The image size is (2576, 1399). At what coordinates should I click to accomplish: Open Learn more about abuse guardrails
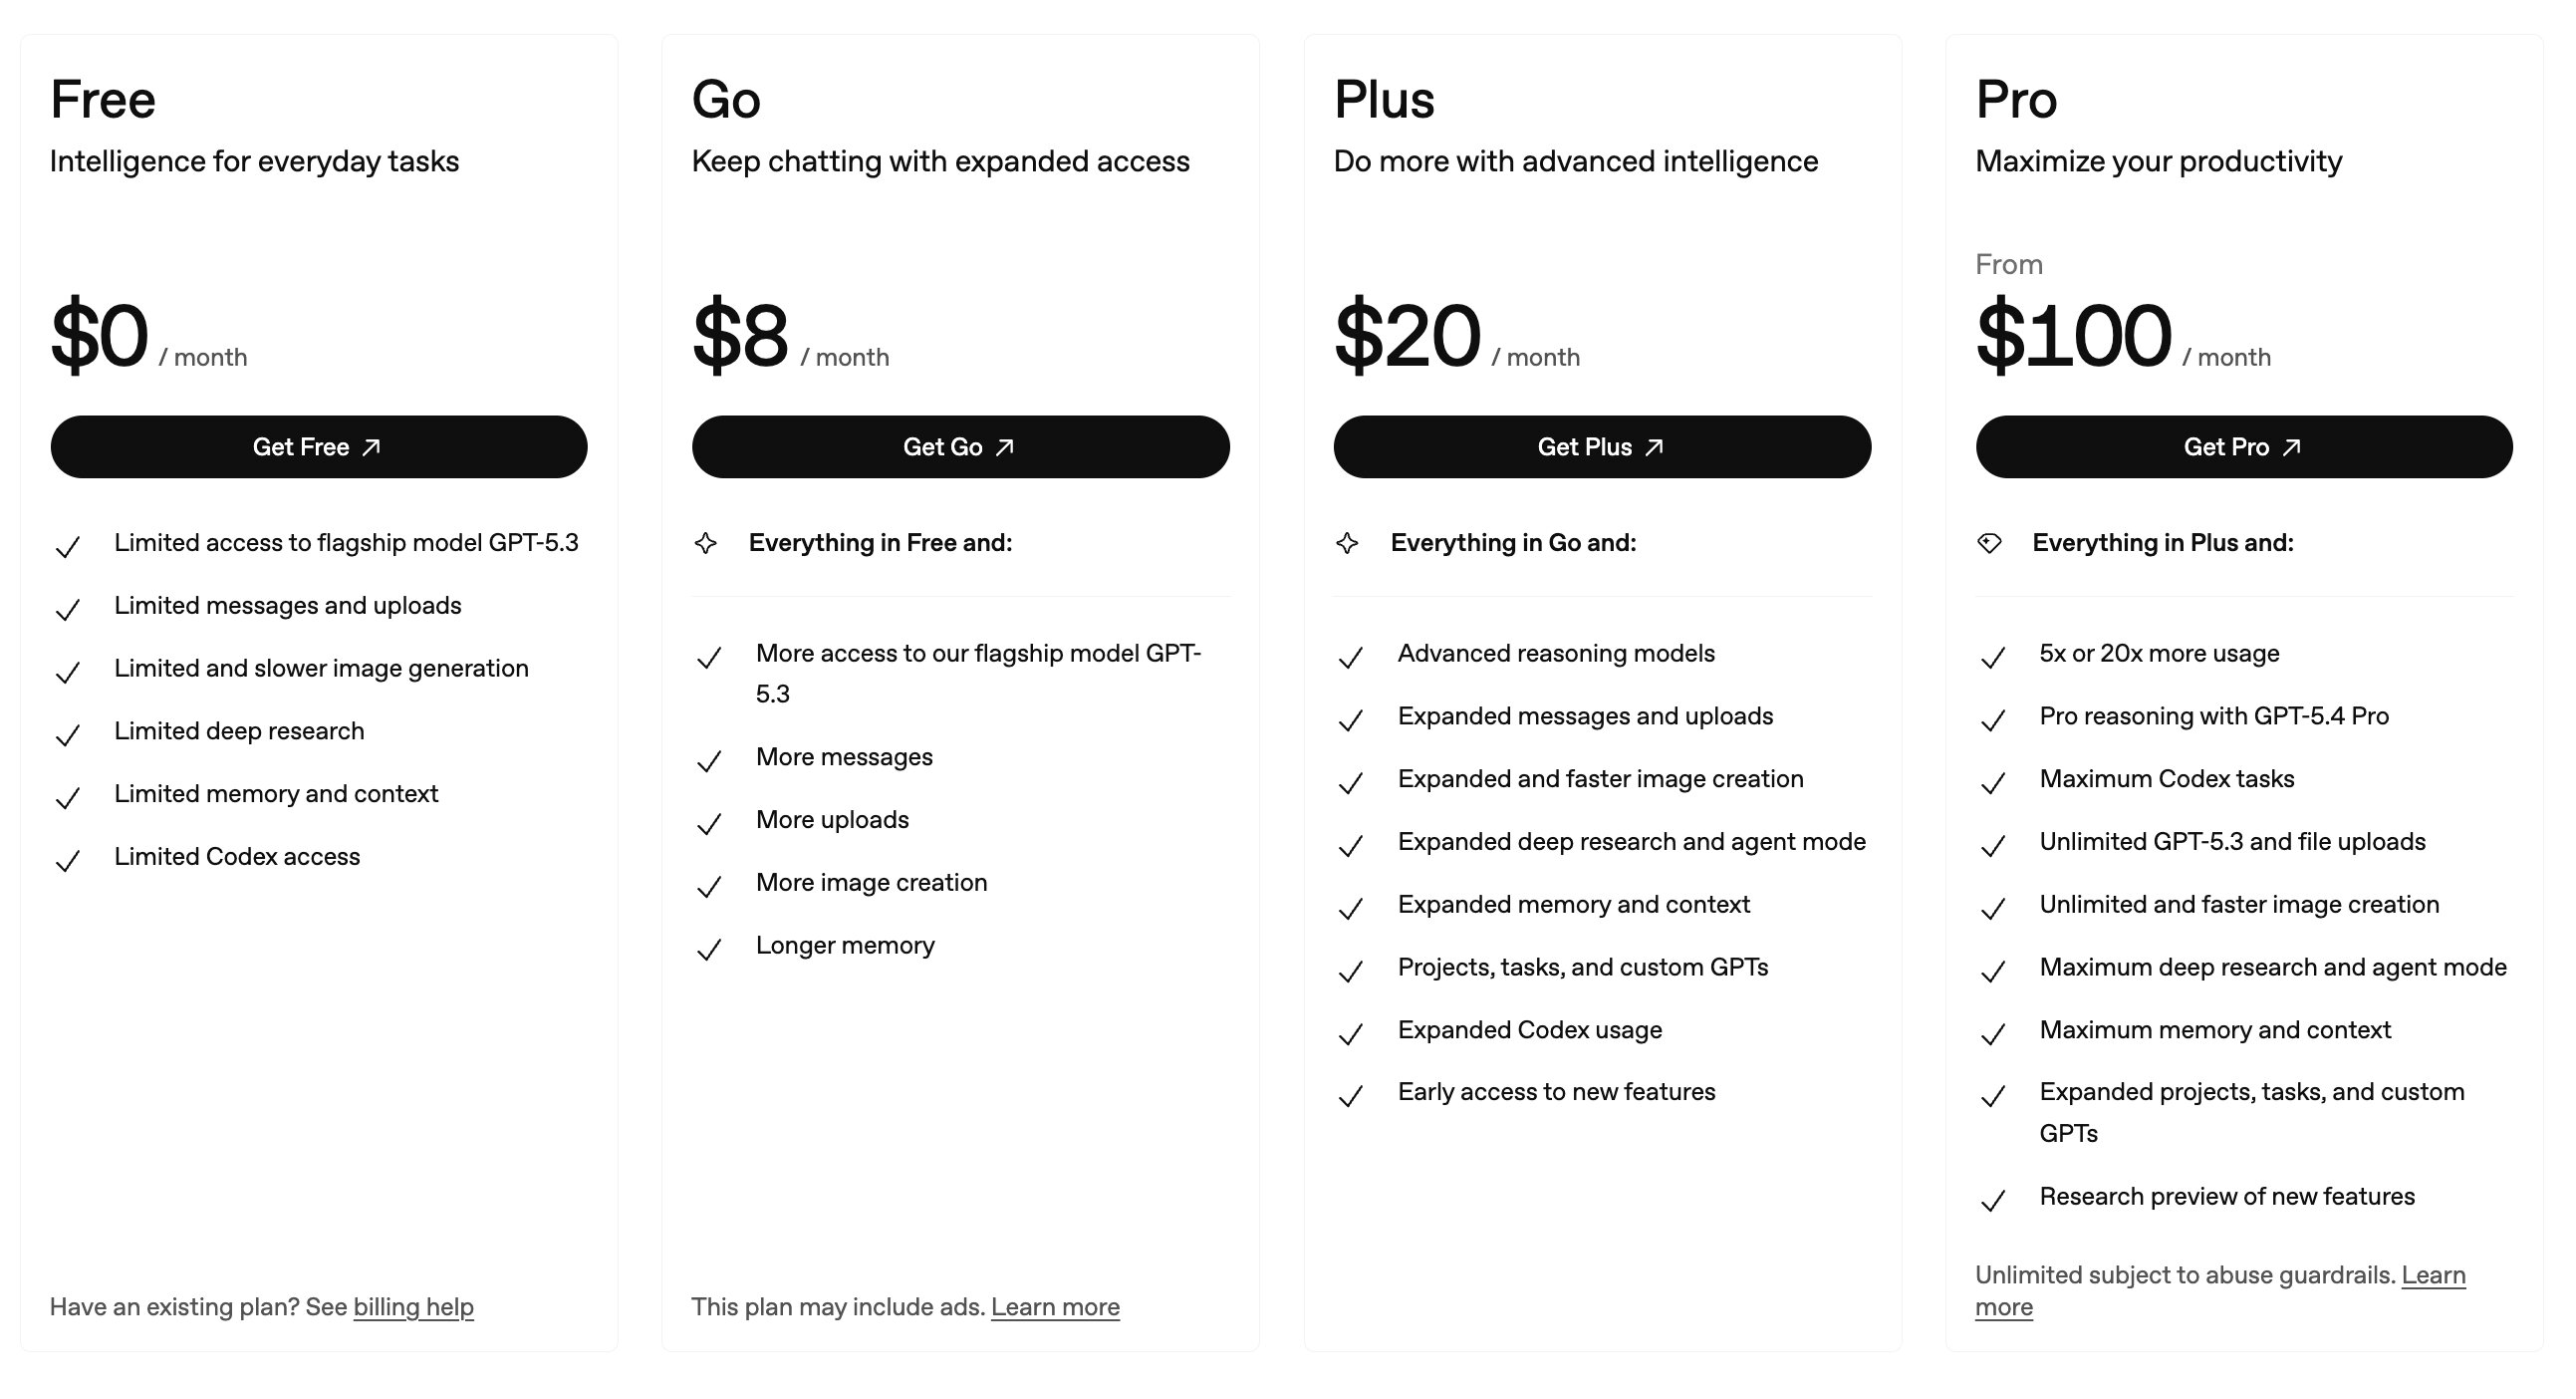click(2432, 1276)
